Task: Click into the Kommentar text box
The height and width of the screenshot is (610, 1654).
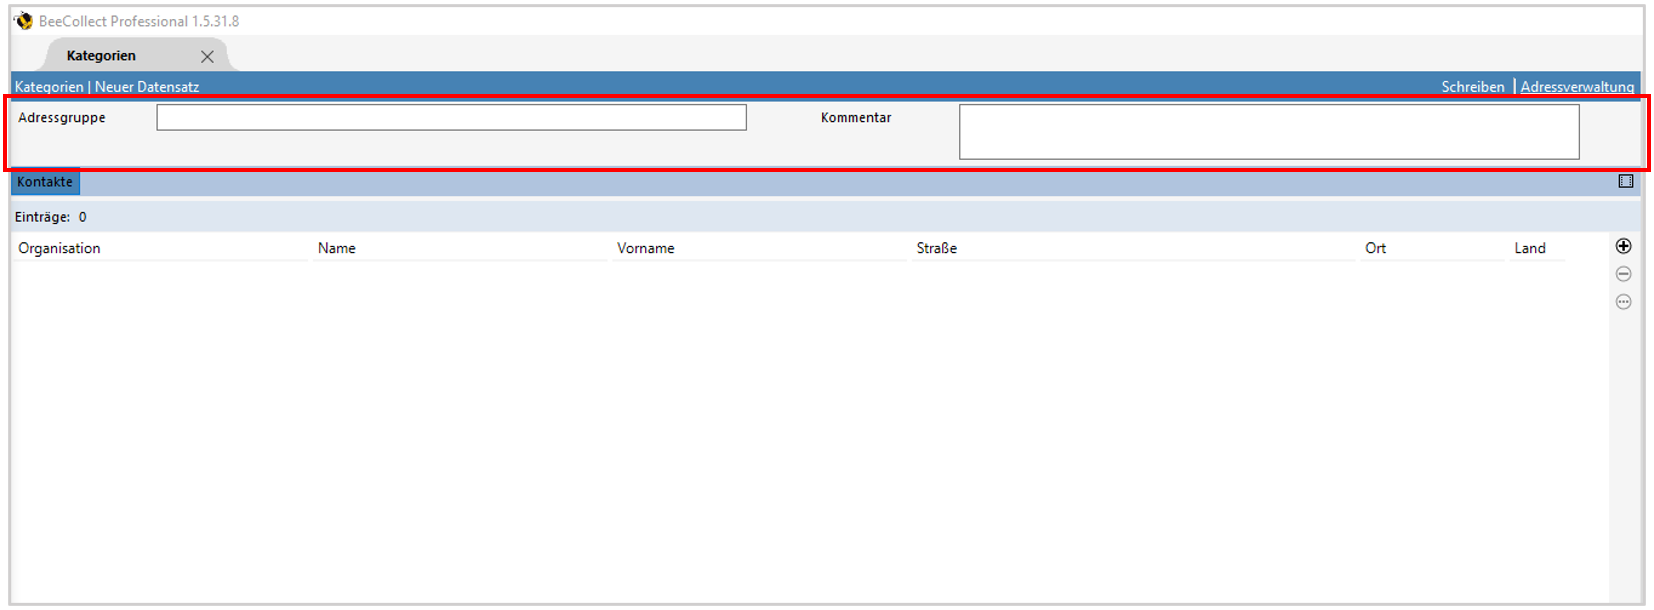Action: pos(1268,132)
